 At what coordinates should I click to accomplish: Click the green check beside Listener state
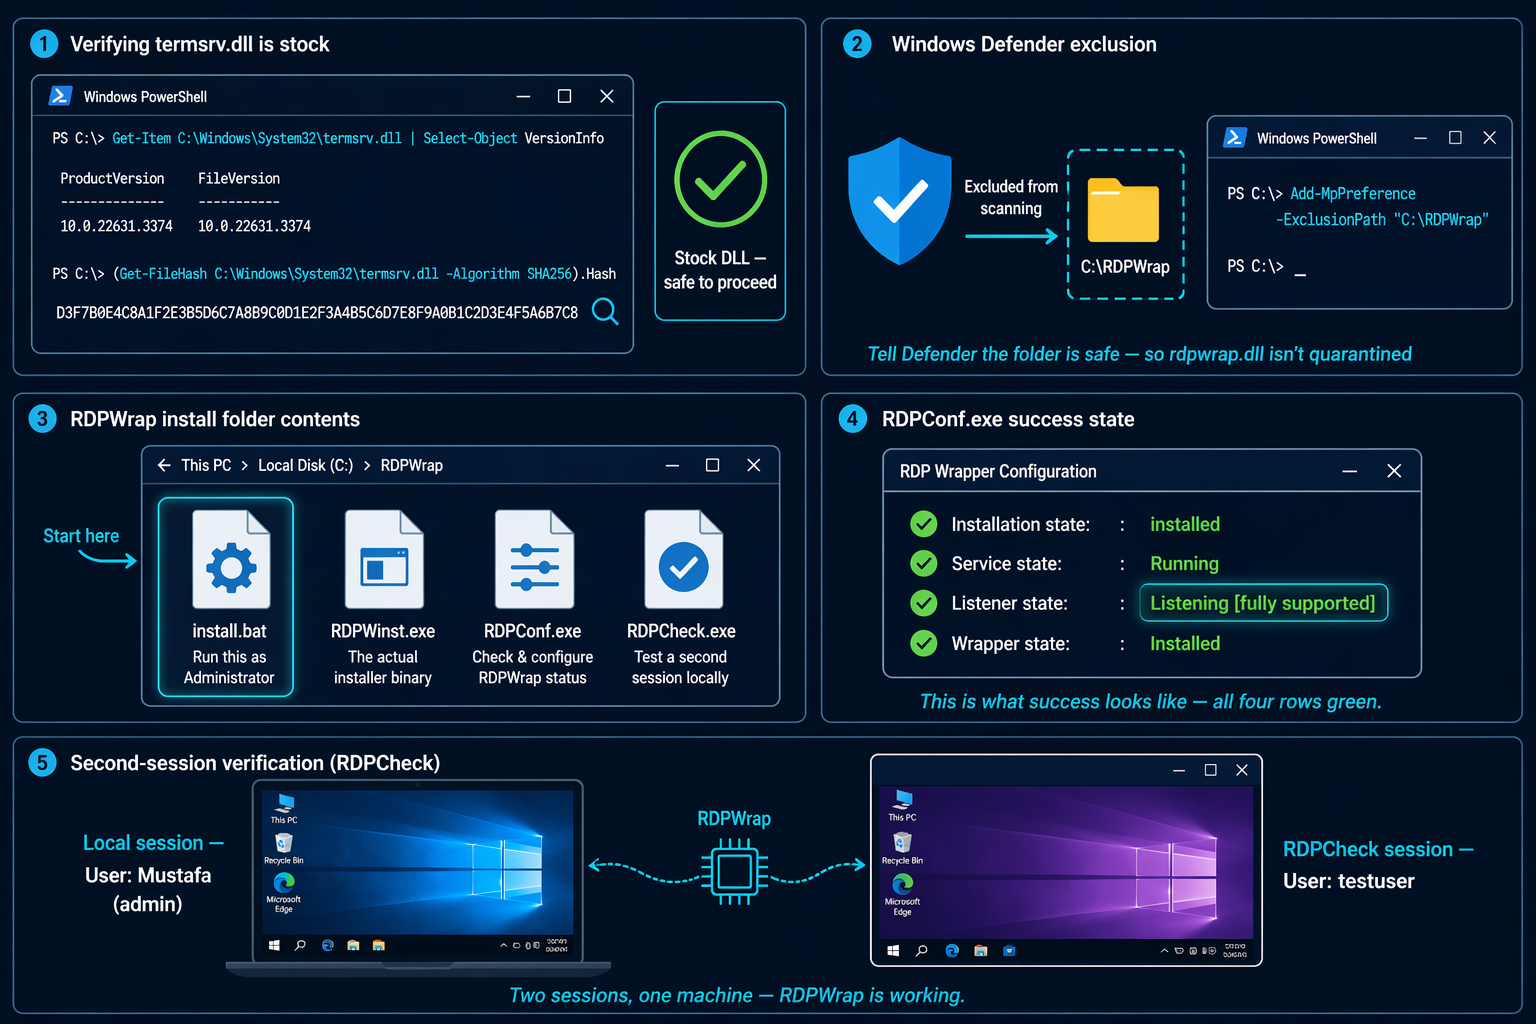[x=924, y=603]
